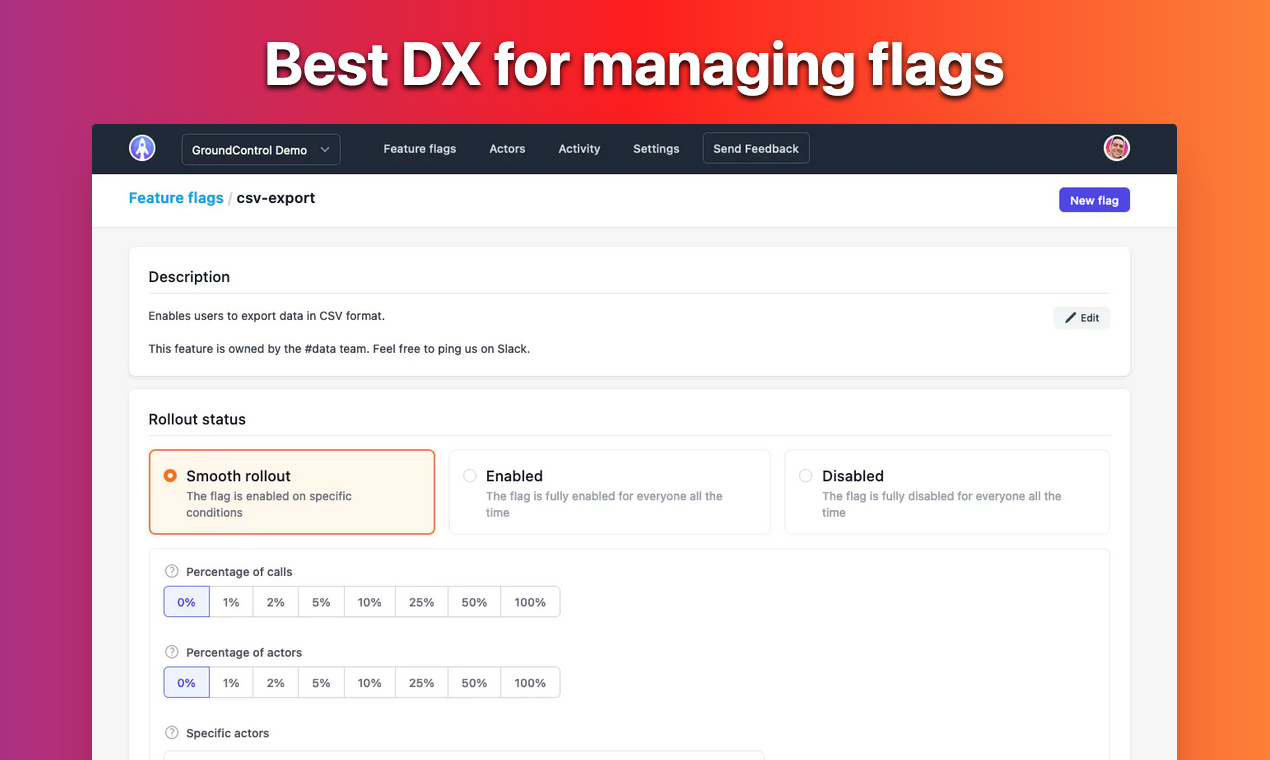Click the Specific actors label

[228, 733]
